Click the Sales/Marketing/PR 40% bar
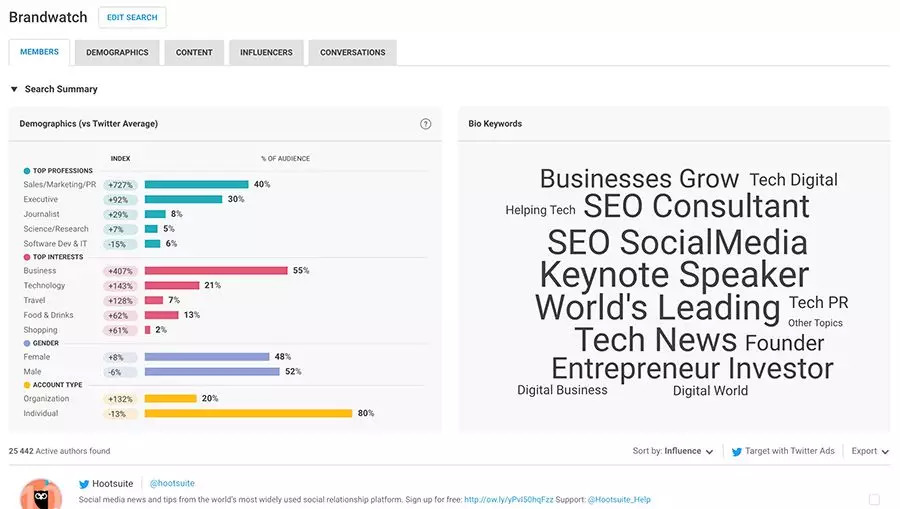900x509 pixels. click(x=196, y=184)
